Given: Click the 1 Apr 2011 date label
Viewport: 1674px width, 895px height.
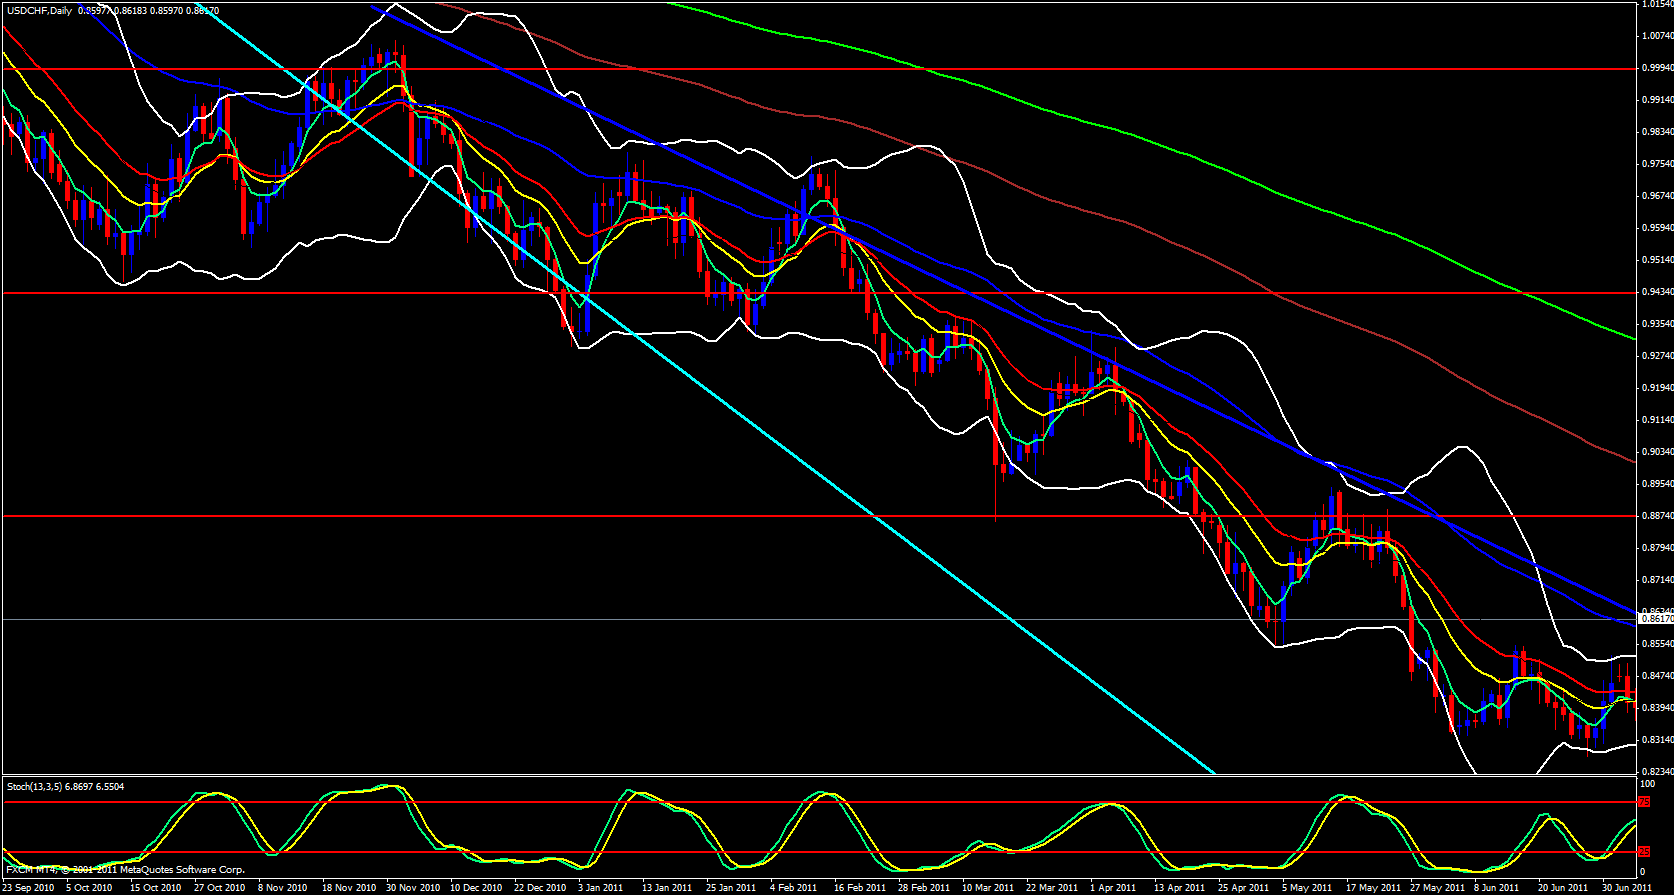Looking at the screenshot, I should point(1112,888).
